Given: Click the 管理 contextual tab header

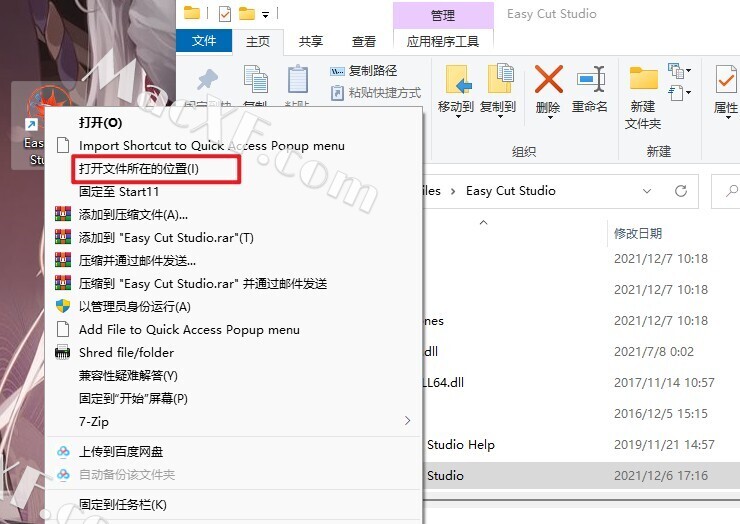Looking at the screenshot, I should (x=443, y=16).
